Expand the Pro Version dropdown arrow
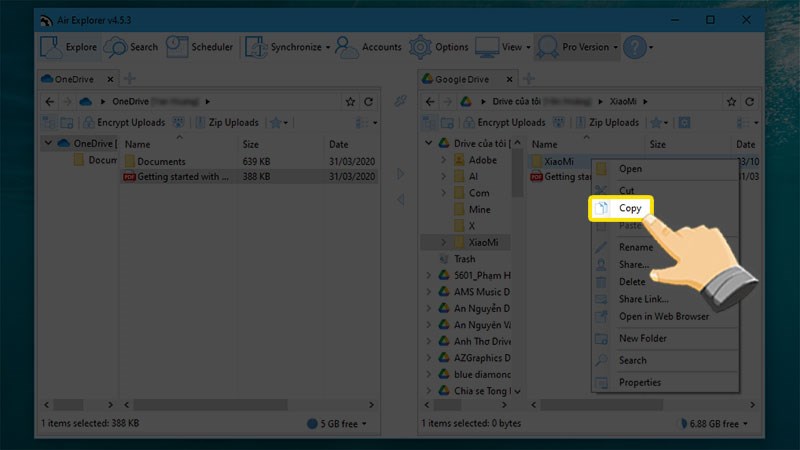Screen dimensions: 800x450 tap(615, 47)
